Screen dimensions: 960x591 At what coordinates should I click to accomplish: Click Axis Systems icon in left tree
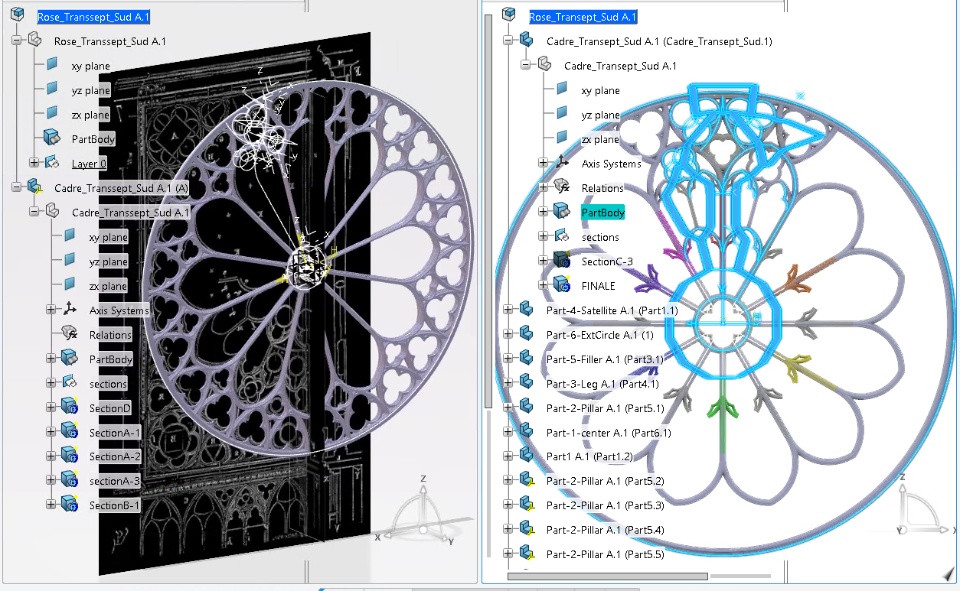click(x=70, y=309)
